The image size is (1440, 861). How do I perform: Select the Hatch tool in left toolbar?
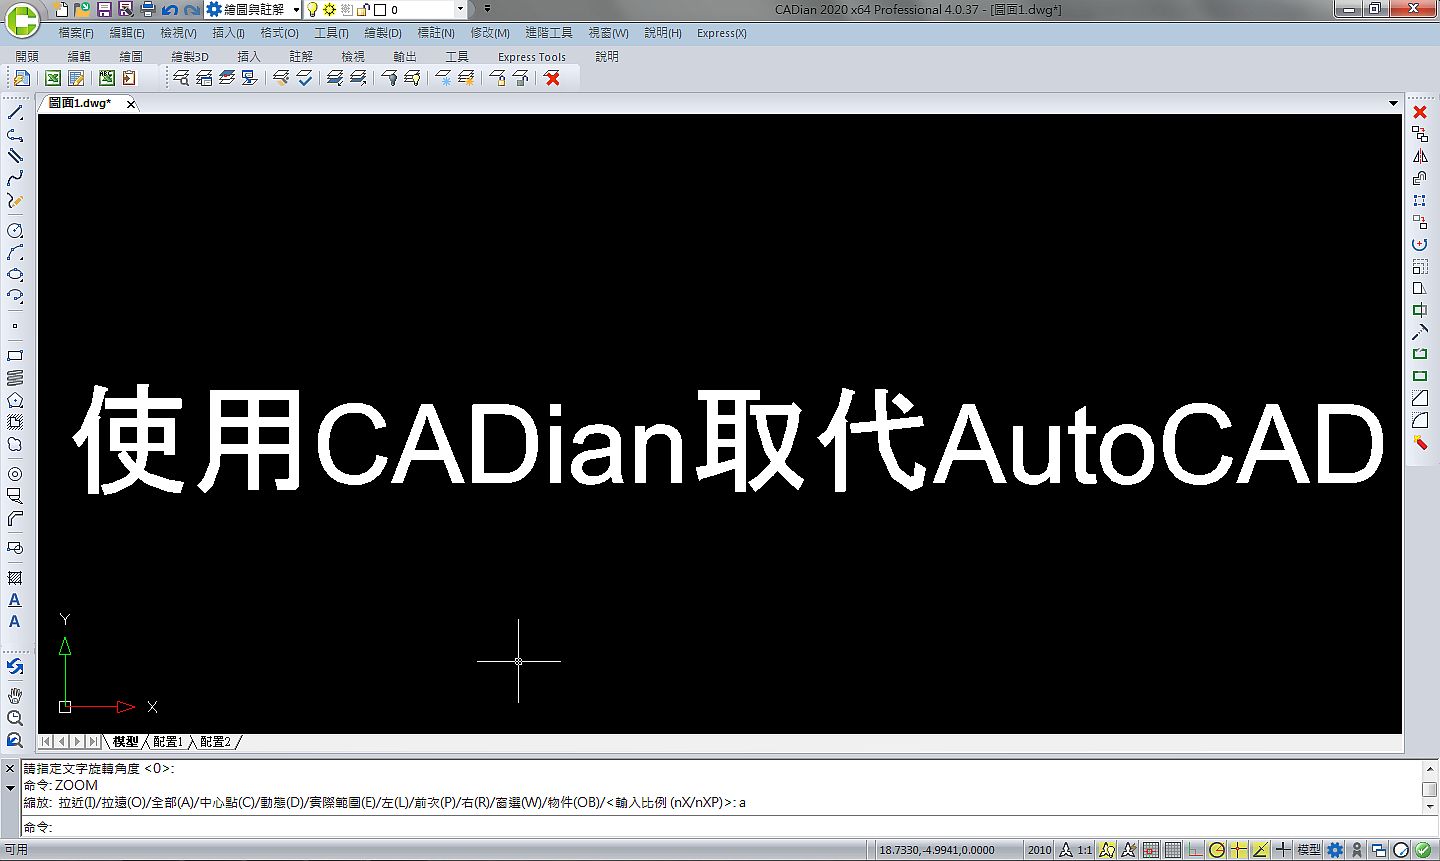(15, 578)
